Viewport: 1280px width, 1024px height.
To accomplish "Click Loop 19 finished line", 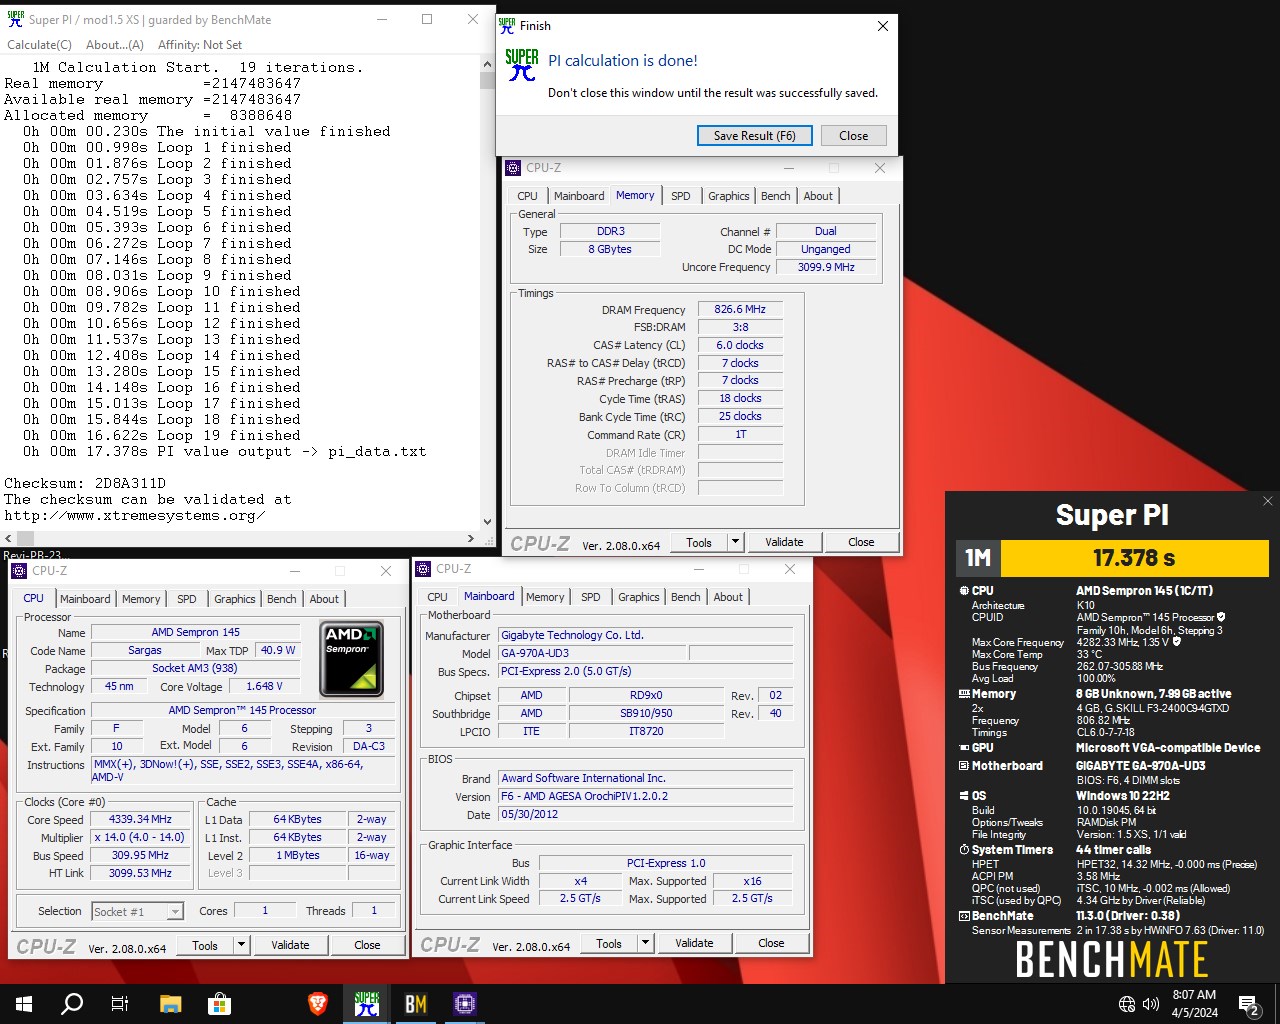I will 162,435.
